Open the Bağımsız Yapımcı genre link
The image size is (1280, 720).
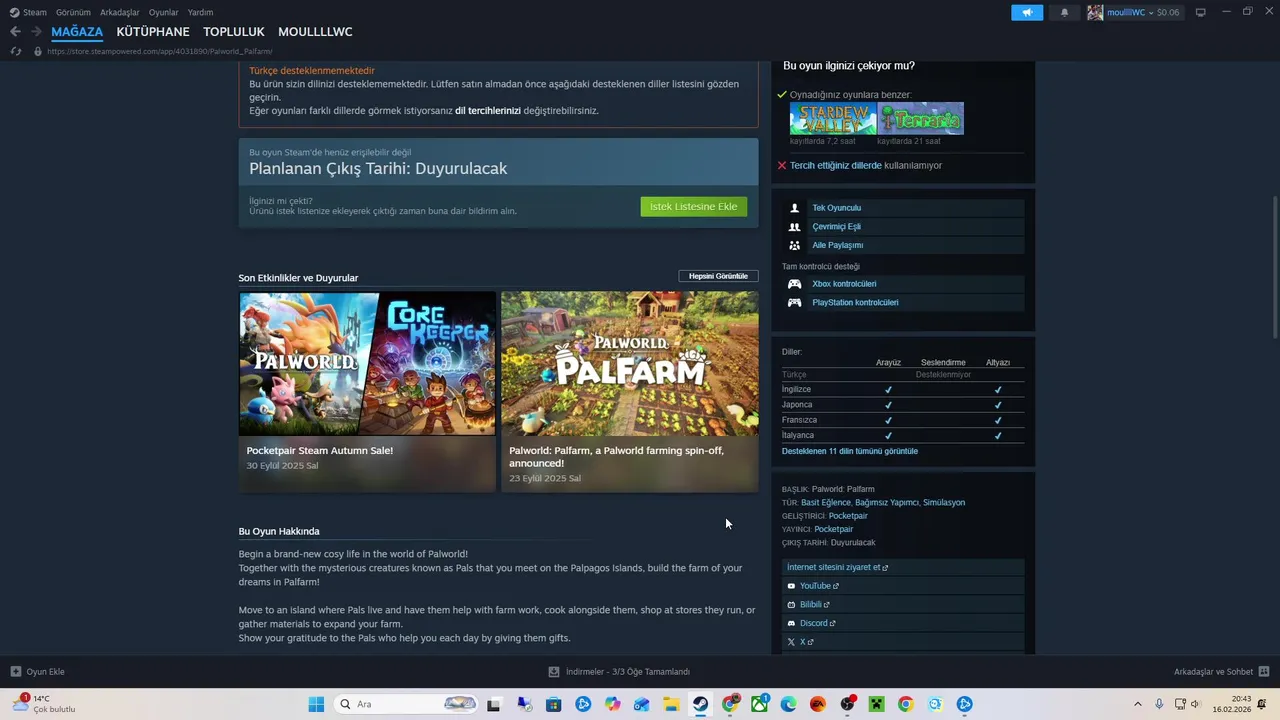pyautogui.click(x=886, y=503)
